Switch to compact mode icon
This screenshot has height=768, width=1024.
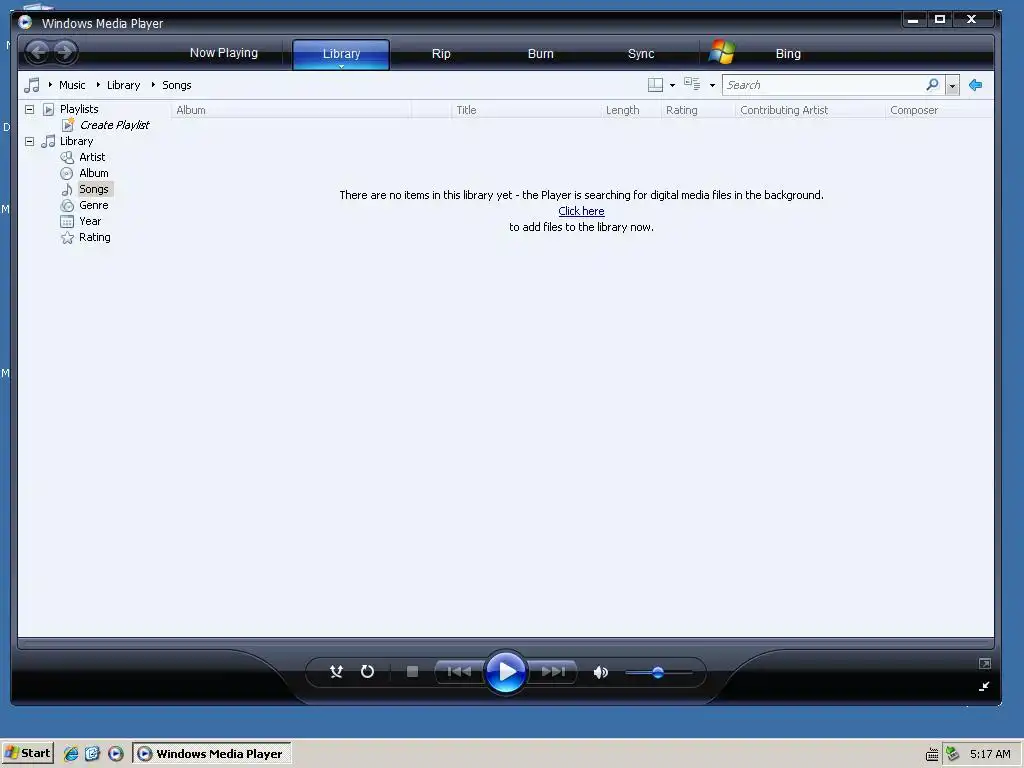pyautogui.click(x=984, y=686)
